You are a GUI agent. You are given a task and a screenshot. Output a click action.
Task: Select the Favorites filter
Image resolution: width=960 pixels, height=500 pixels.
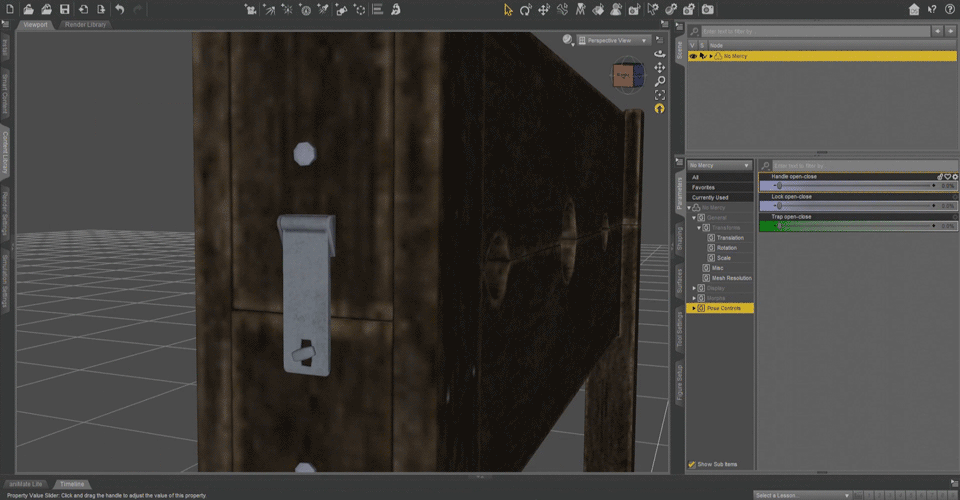720,187
